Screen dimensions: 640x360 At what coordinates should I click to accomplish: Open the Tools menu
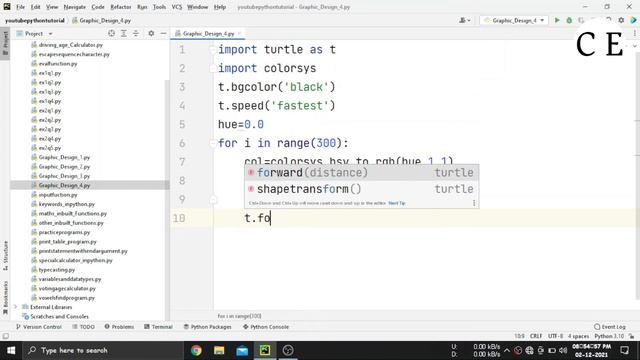click(x=159, y=7)
